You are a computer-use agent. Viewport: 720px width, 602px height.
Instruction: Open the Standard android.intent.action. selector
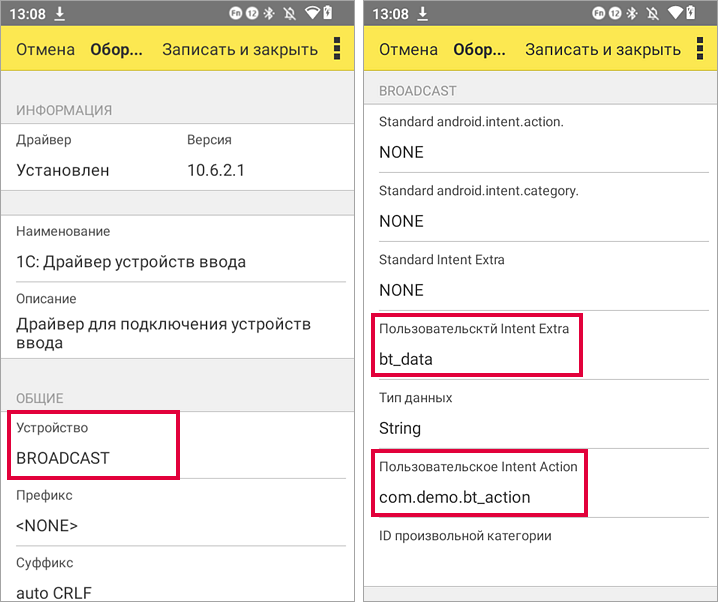point(540,138)
